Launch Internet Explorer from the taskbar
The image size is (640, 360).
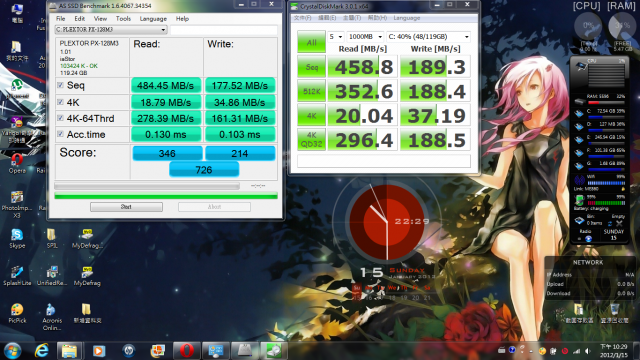pyautogui.click(x=41, y=351)
